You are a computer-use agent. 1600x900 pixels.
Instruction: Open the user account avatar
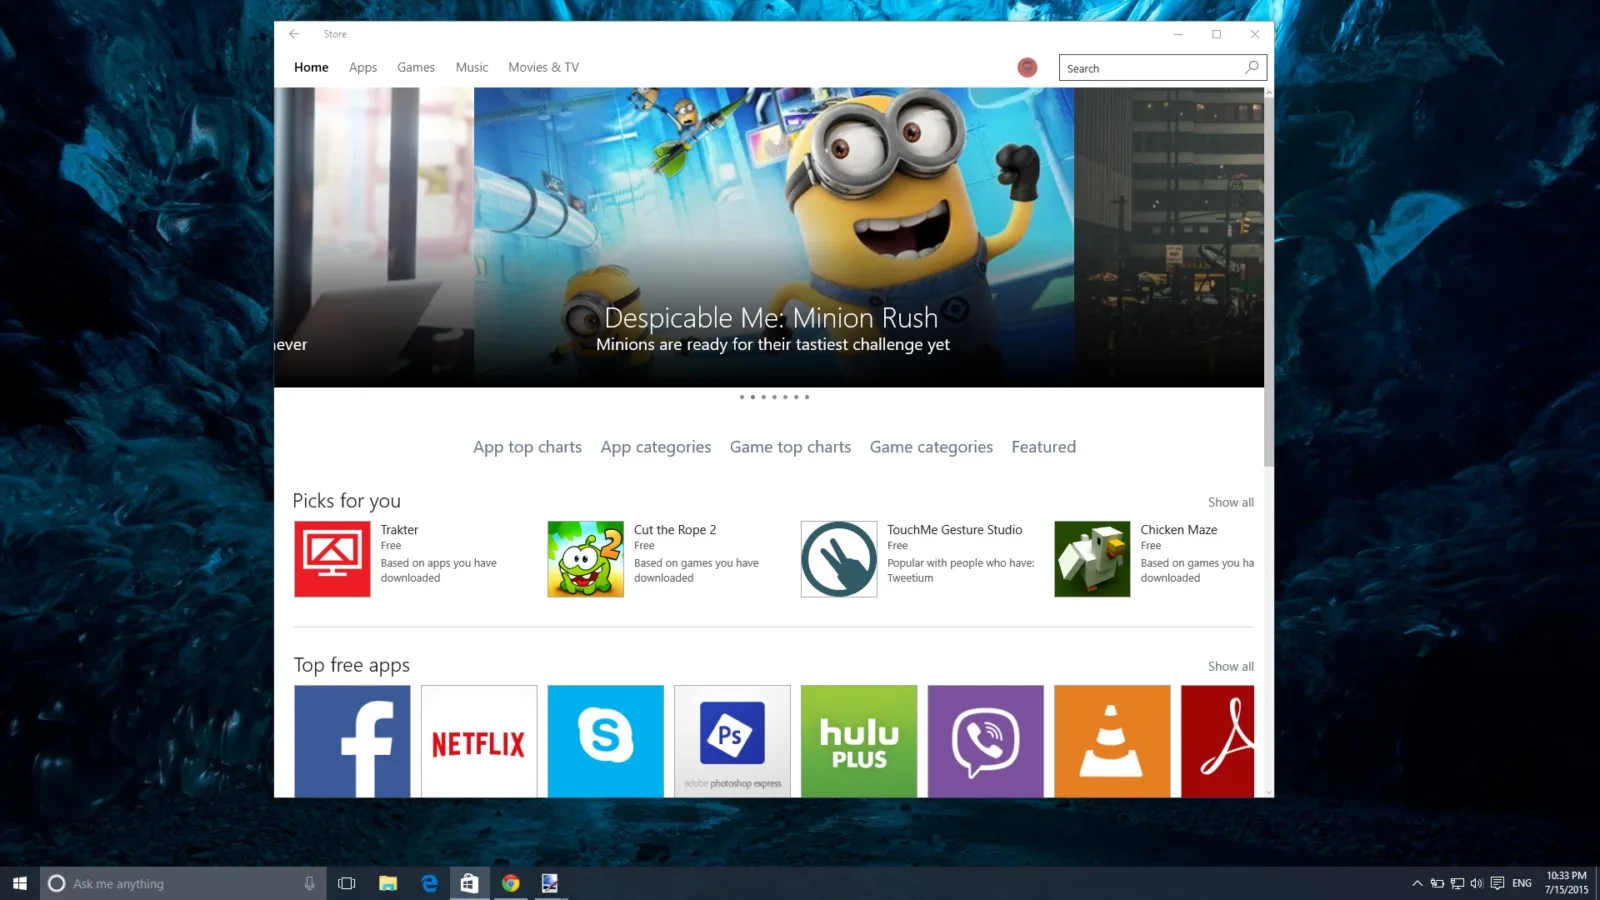(1027, 67)
